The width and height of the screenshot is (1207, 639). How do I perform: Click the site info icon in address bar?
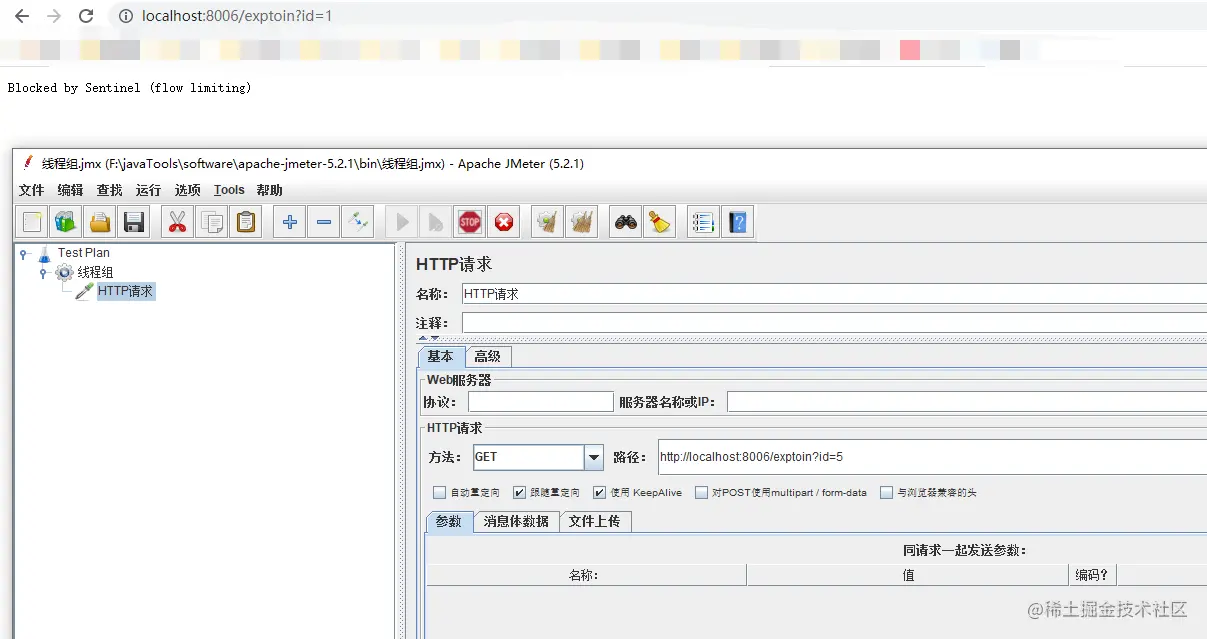coord(125,17)
